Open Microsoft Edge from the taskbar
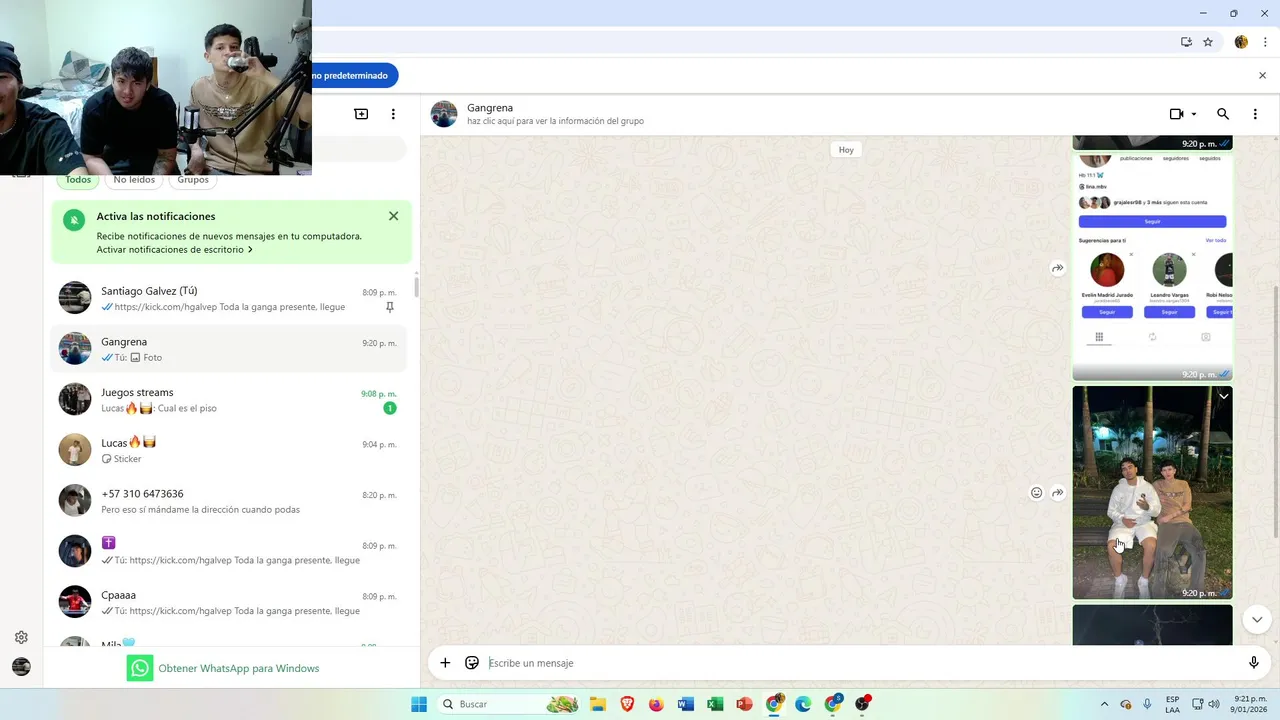This screenshot has width=1280, height=720. pyautogui.click(x=803, y=704)
